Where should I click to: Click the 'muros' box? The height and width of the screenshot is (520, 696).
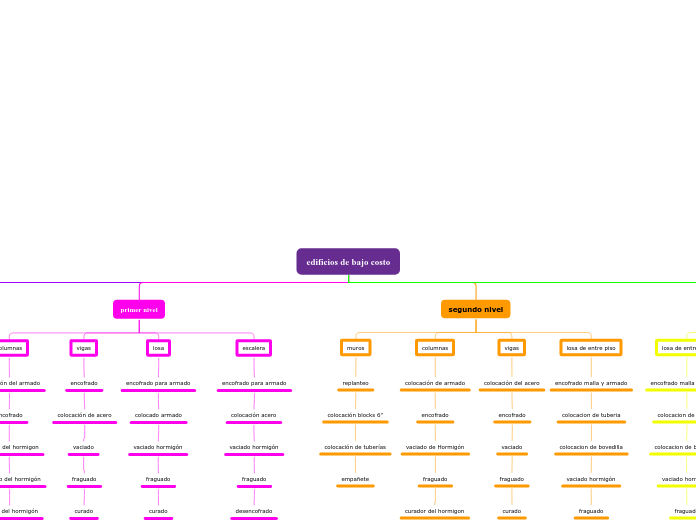tap(356, 348)
